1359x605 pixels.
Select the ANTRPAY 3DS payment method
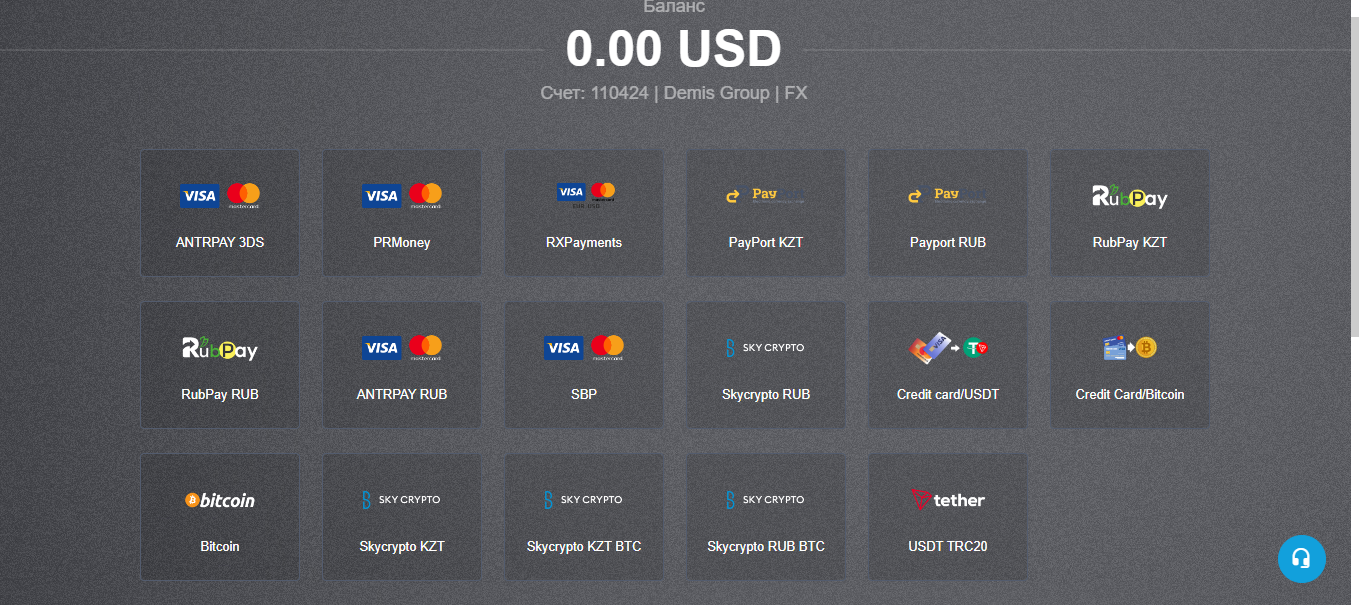[220, 213]
